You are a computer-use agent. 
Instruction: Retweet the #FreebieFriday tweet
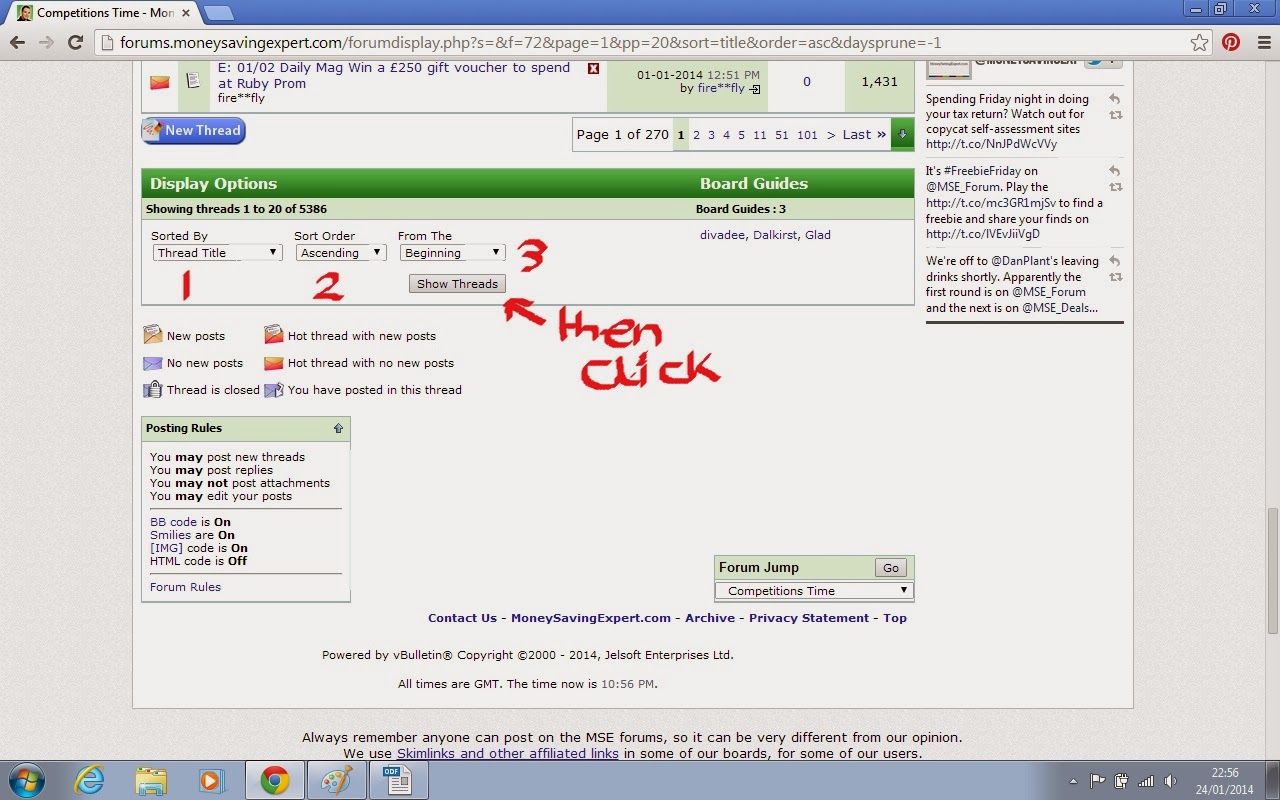coord(1115,187)
